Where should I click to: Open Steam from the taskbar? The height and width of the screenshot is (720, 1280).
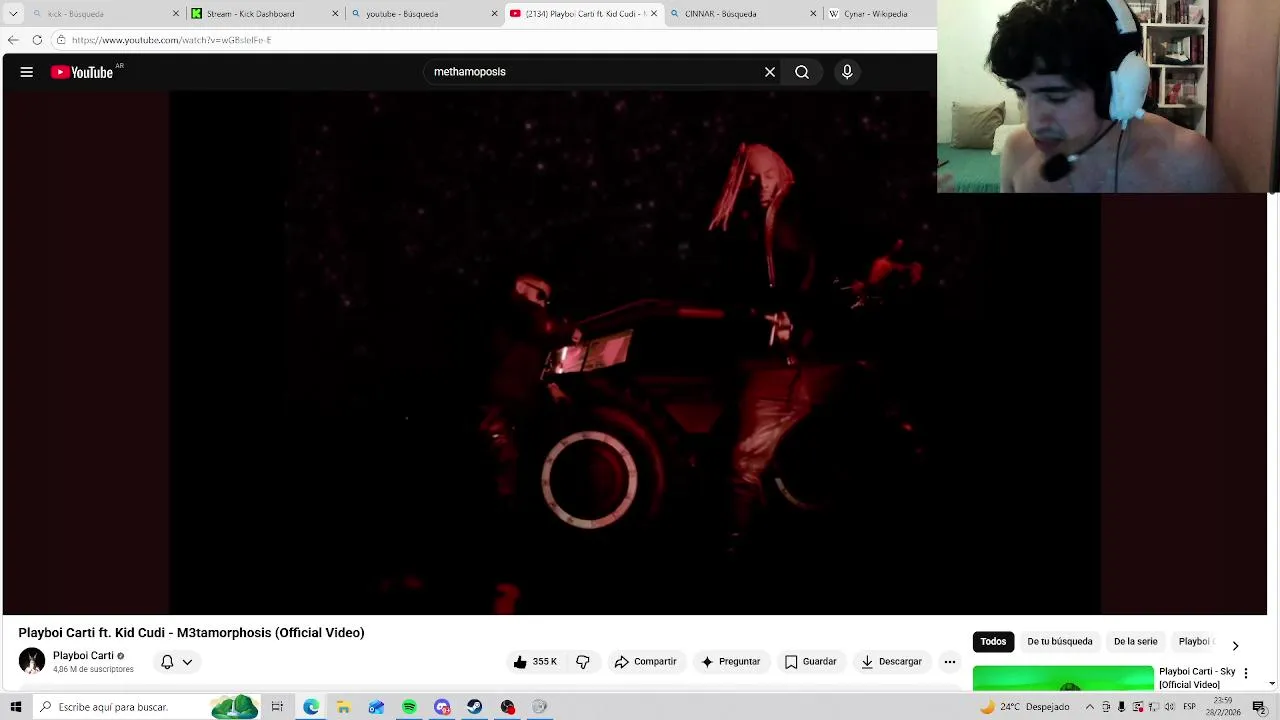[474, 707]
